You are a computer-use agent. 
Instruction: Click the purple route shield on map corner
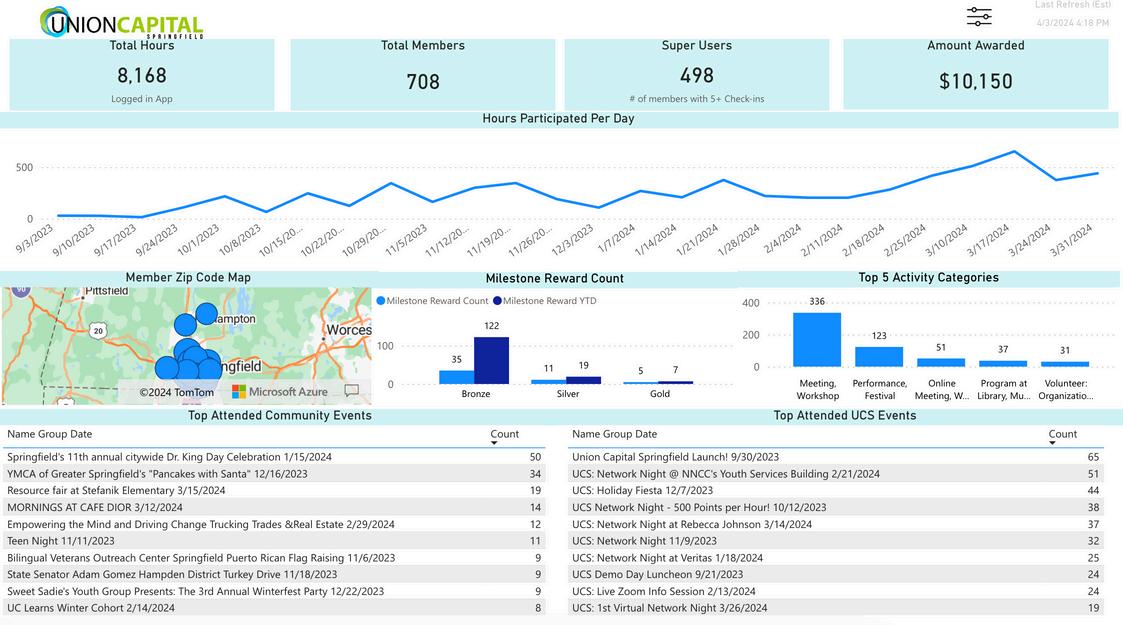click(x=21, y=290)
